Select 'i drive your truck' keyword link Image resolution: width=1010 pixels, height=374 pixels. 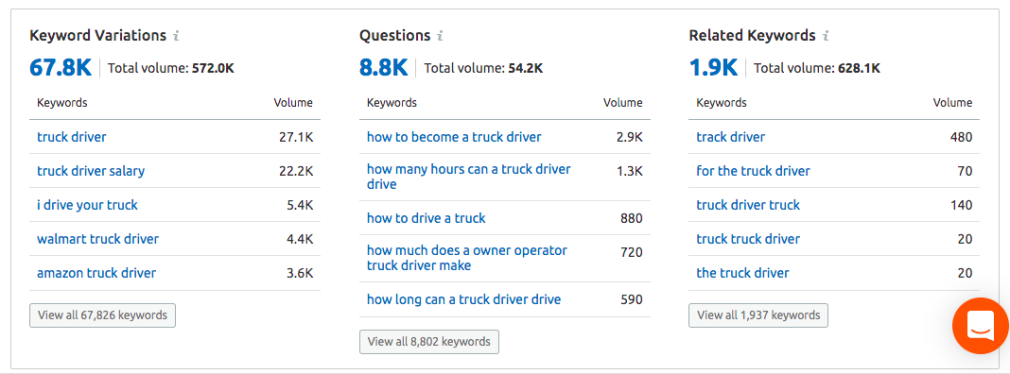pos(87,205)
